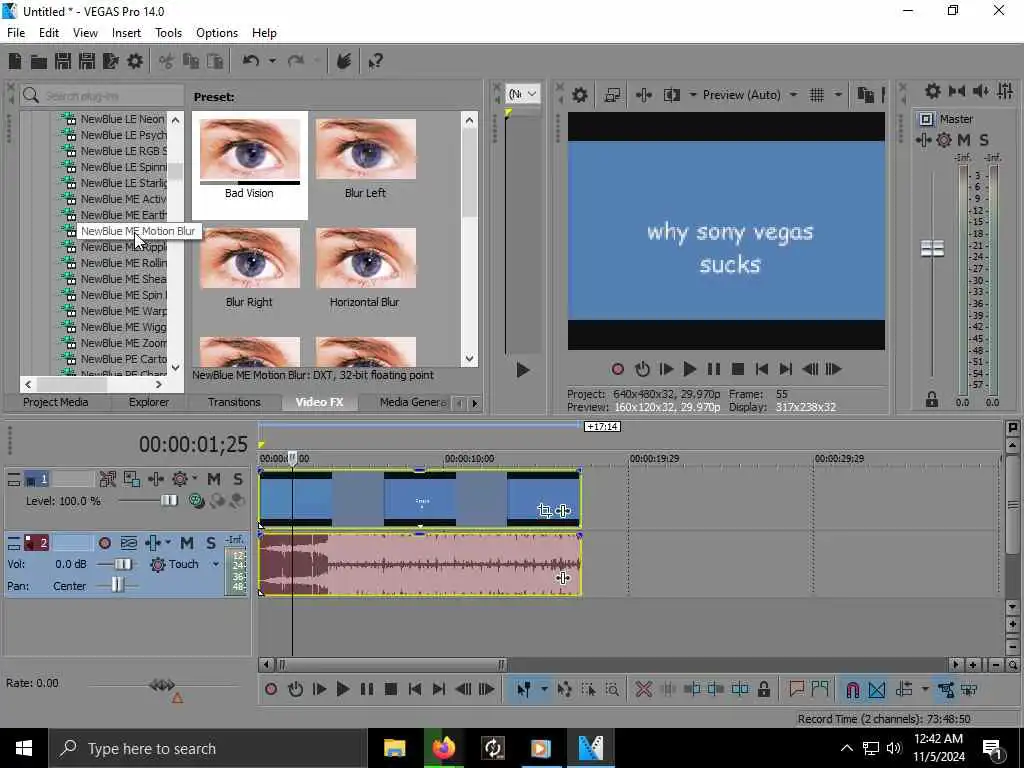
Task: Create a new project via toolbar icon
Action: [14, 61]
